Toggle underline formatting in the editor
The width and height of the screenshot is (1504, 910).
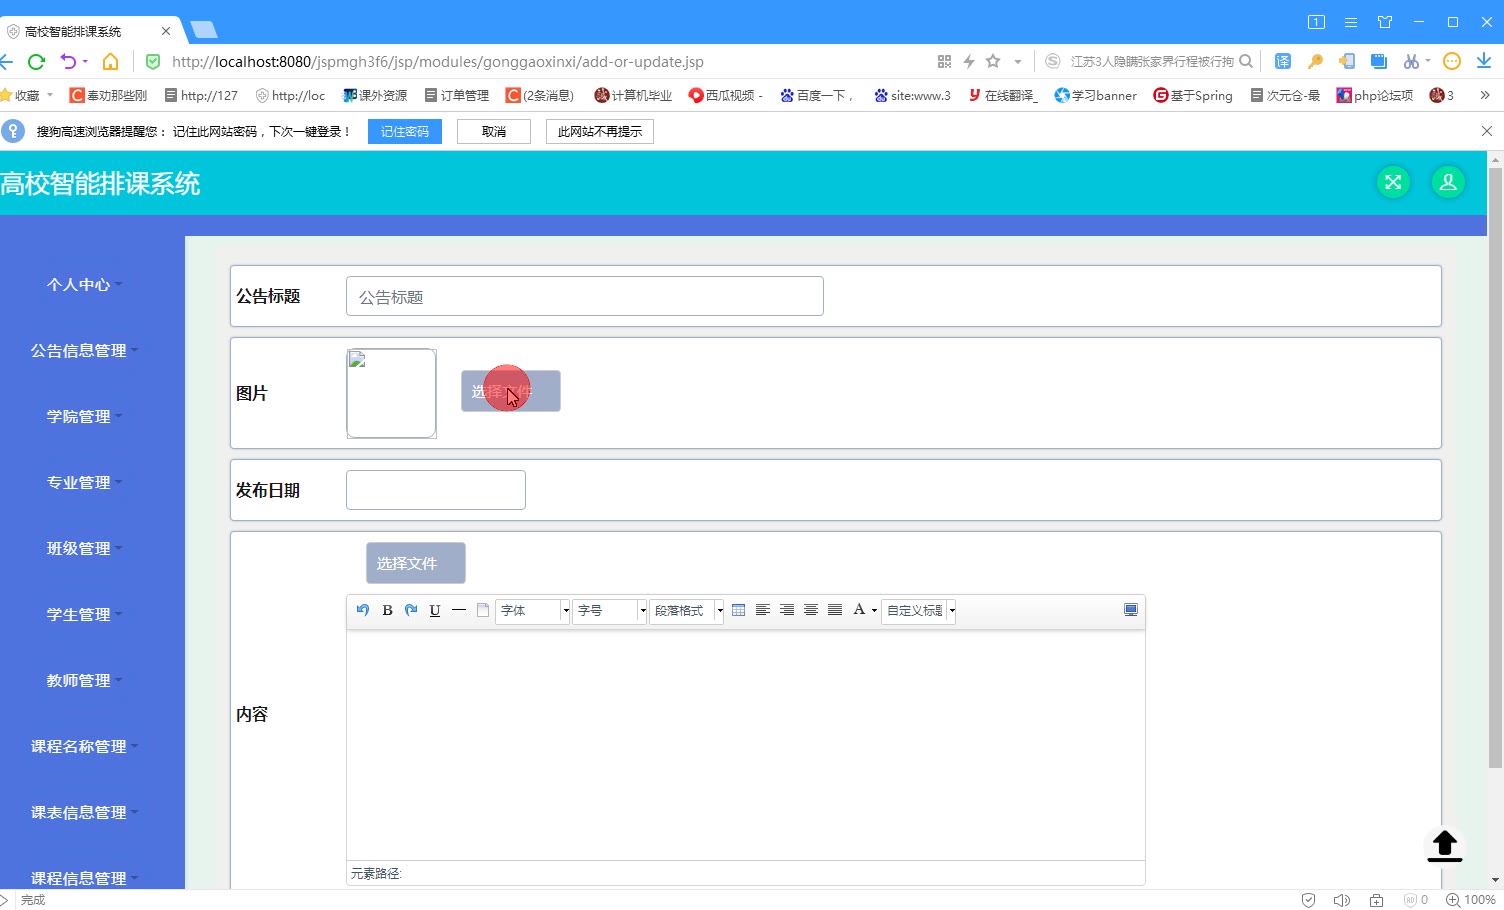(435, 610)
